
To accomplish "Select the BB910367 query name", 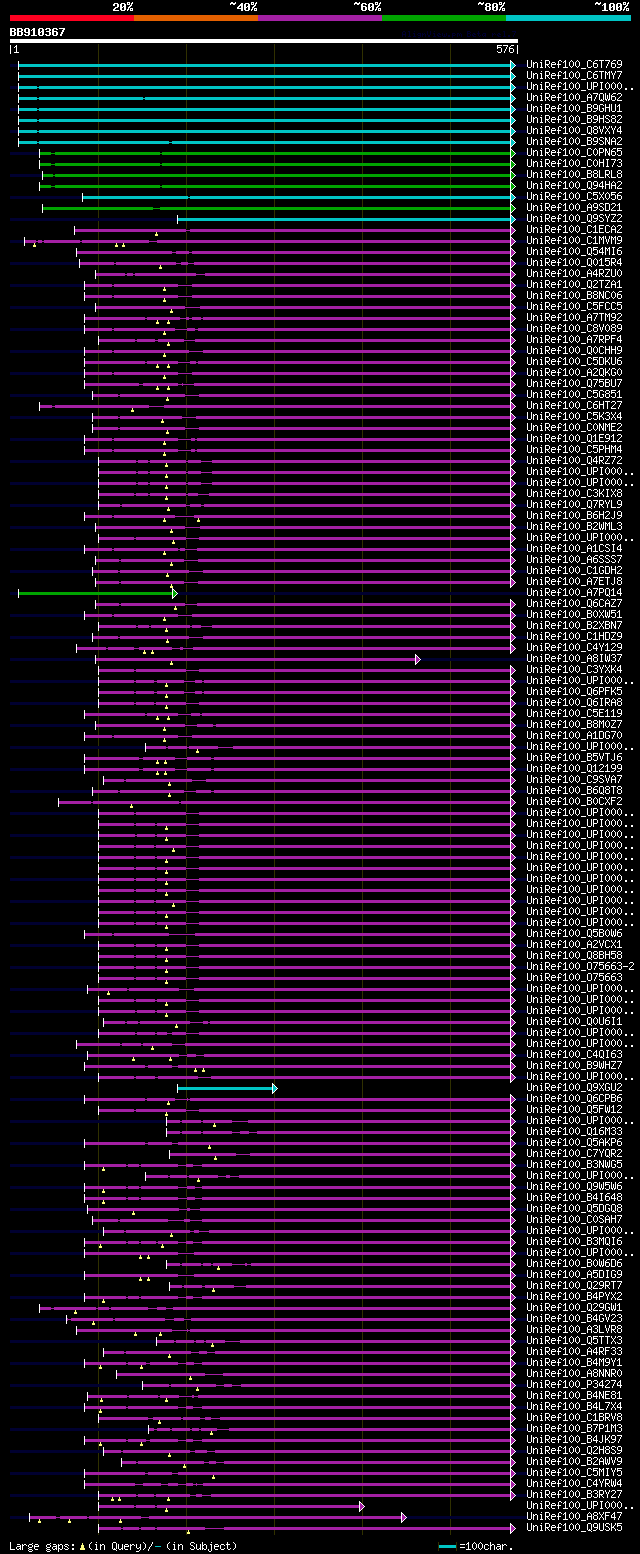I will tap(38, 32).
